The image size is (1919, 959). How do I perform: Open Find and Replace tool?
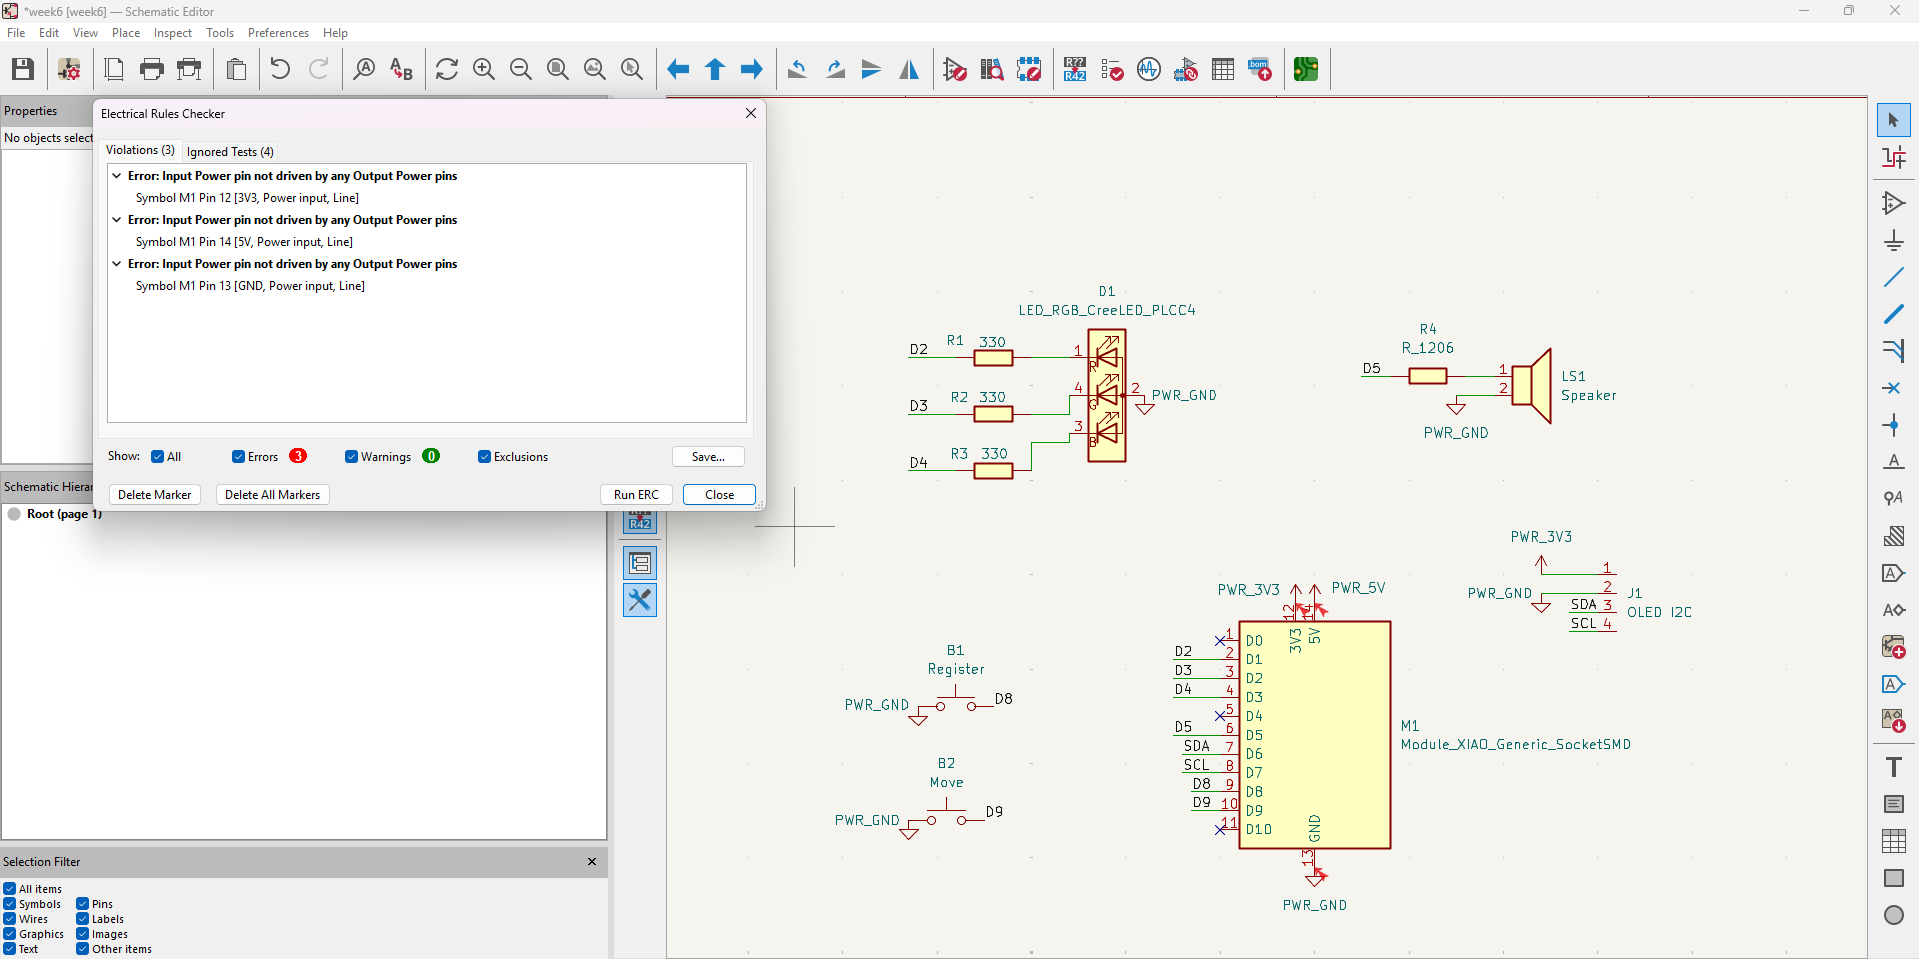point(401,69)
